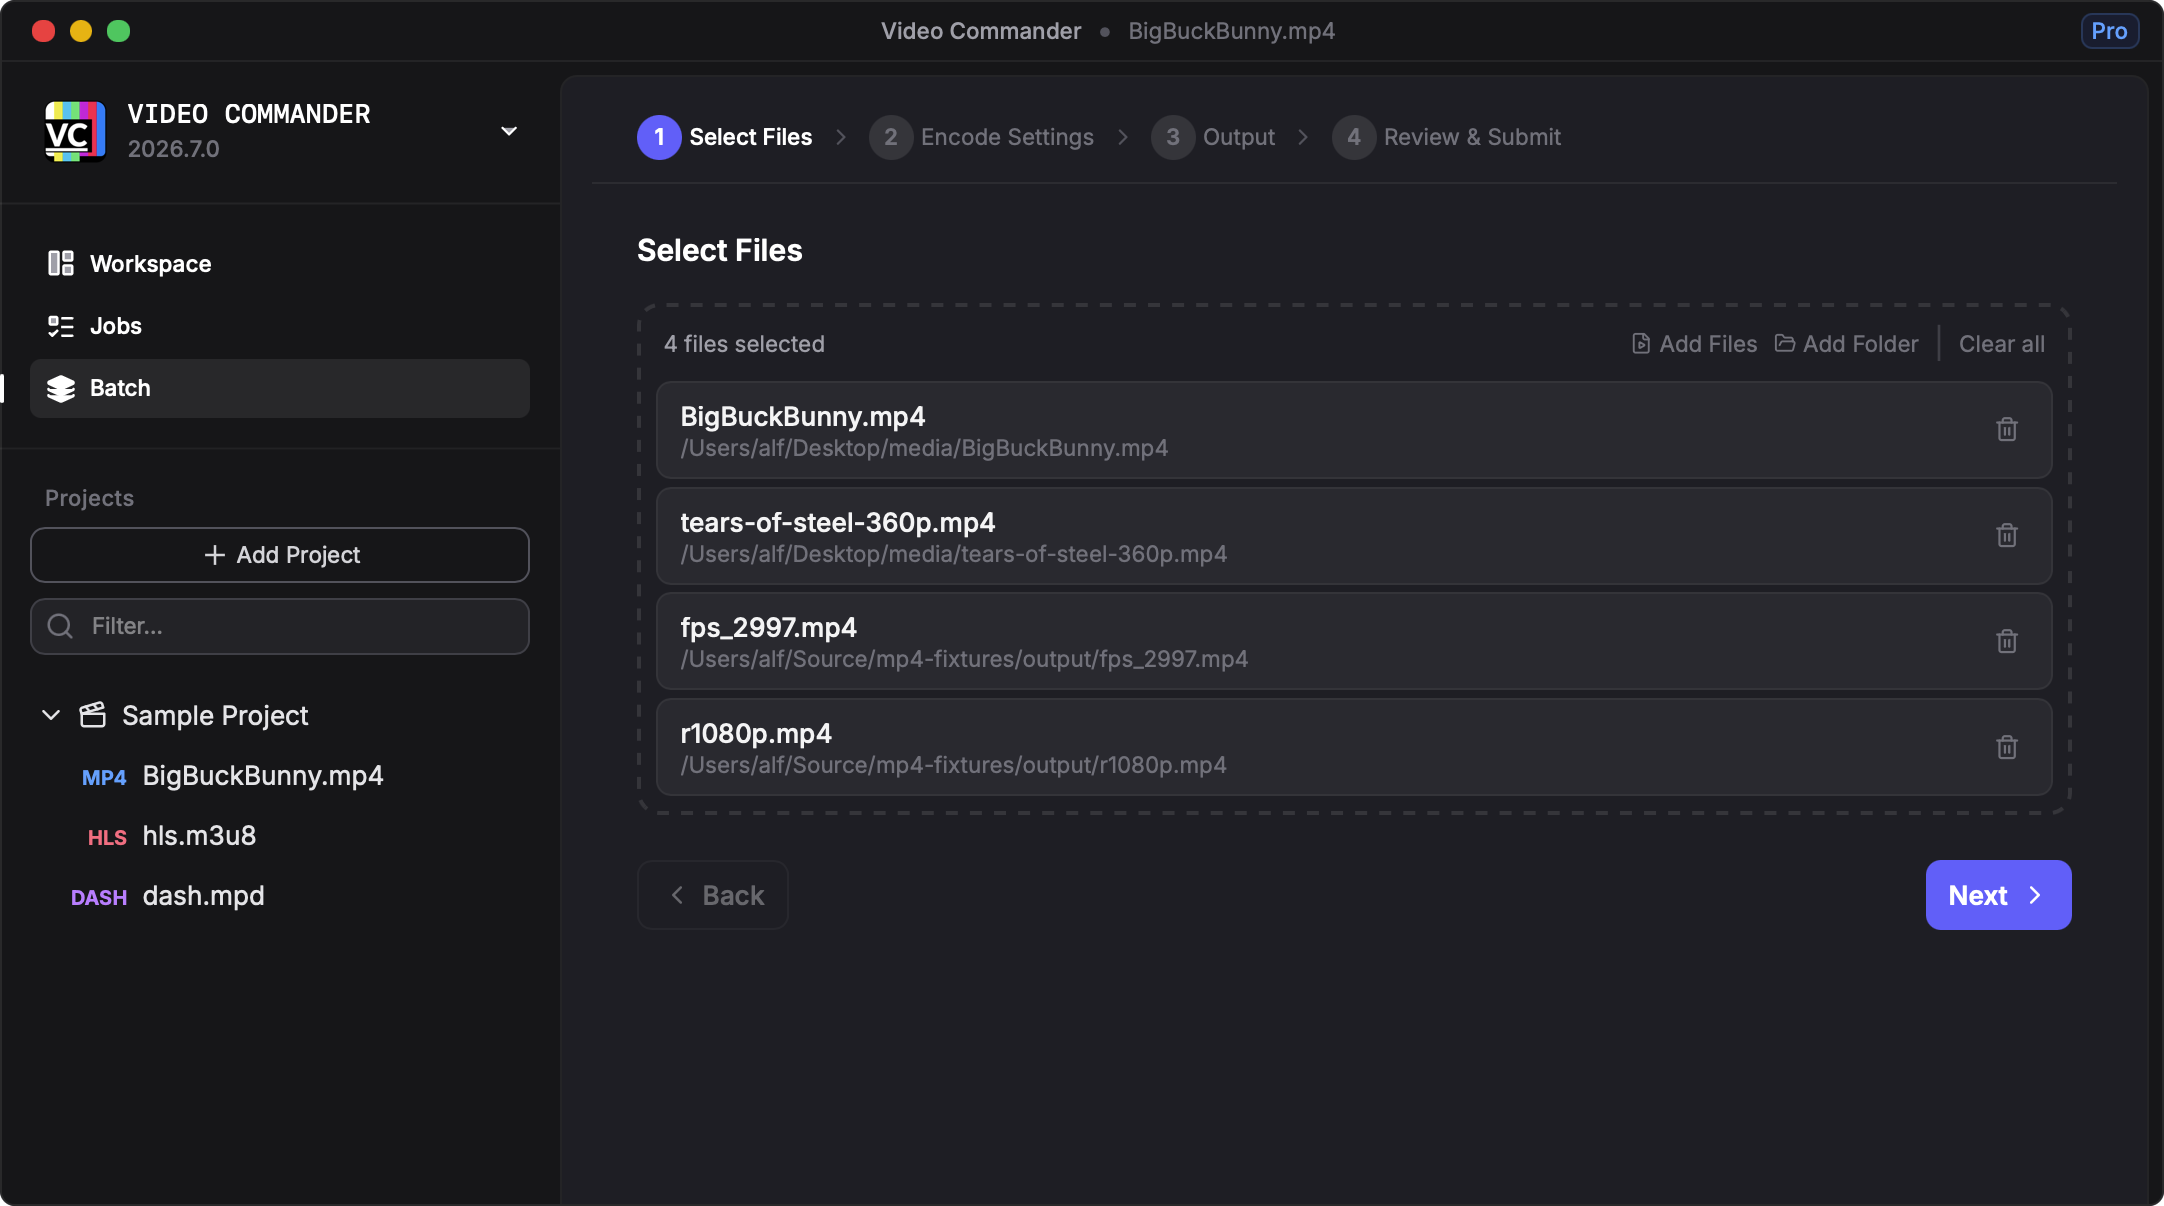Open the hls.m3u8 project file
The height and width of the screenshot is (1206, 2164).
pos(199,836)
